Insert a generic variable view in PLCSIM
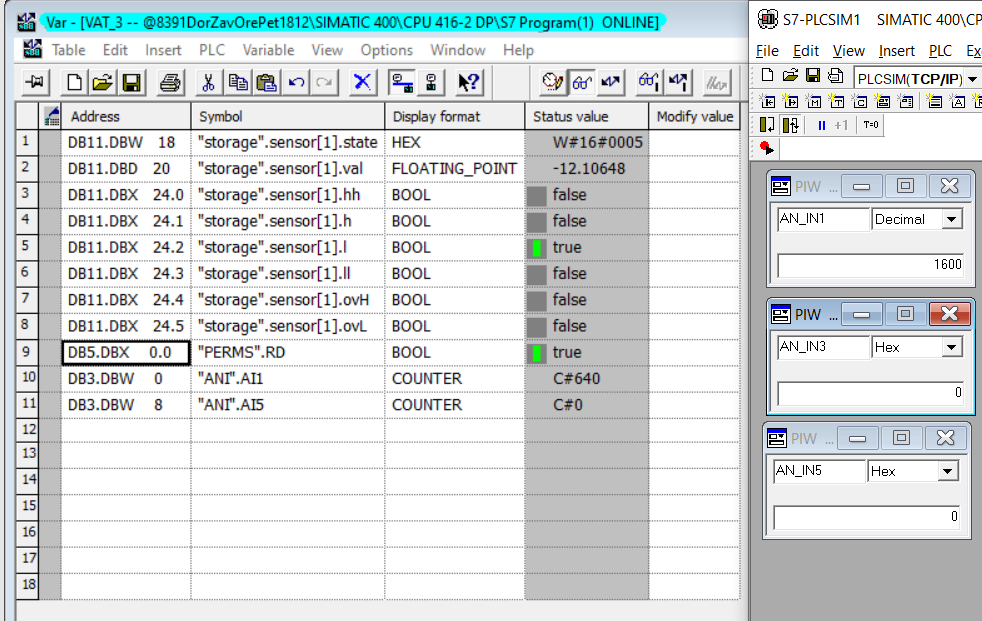982x621 pixels. pos(883,101)
